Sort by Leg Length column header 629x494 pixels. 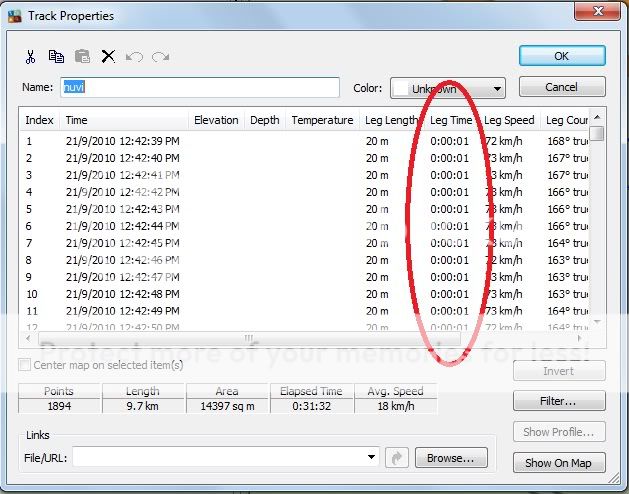(x=391, y=120)
